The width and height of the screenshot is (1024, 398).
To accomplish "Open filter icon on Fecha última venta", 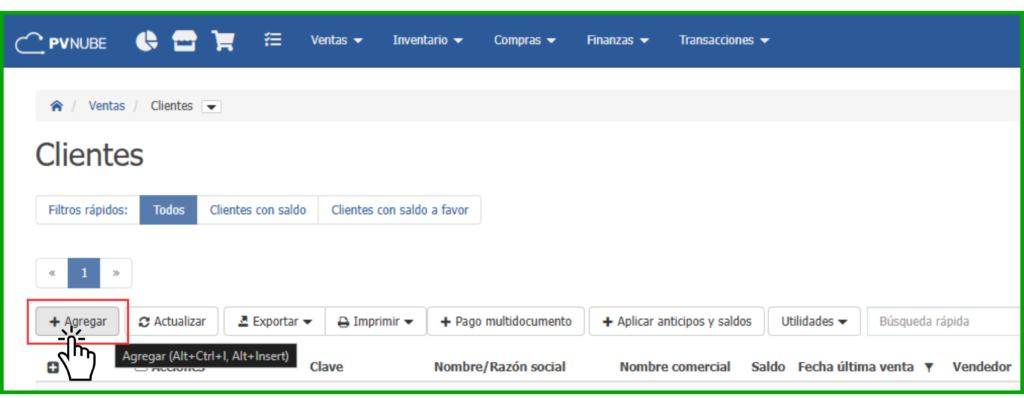I will (929, 368).
